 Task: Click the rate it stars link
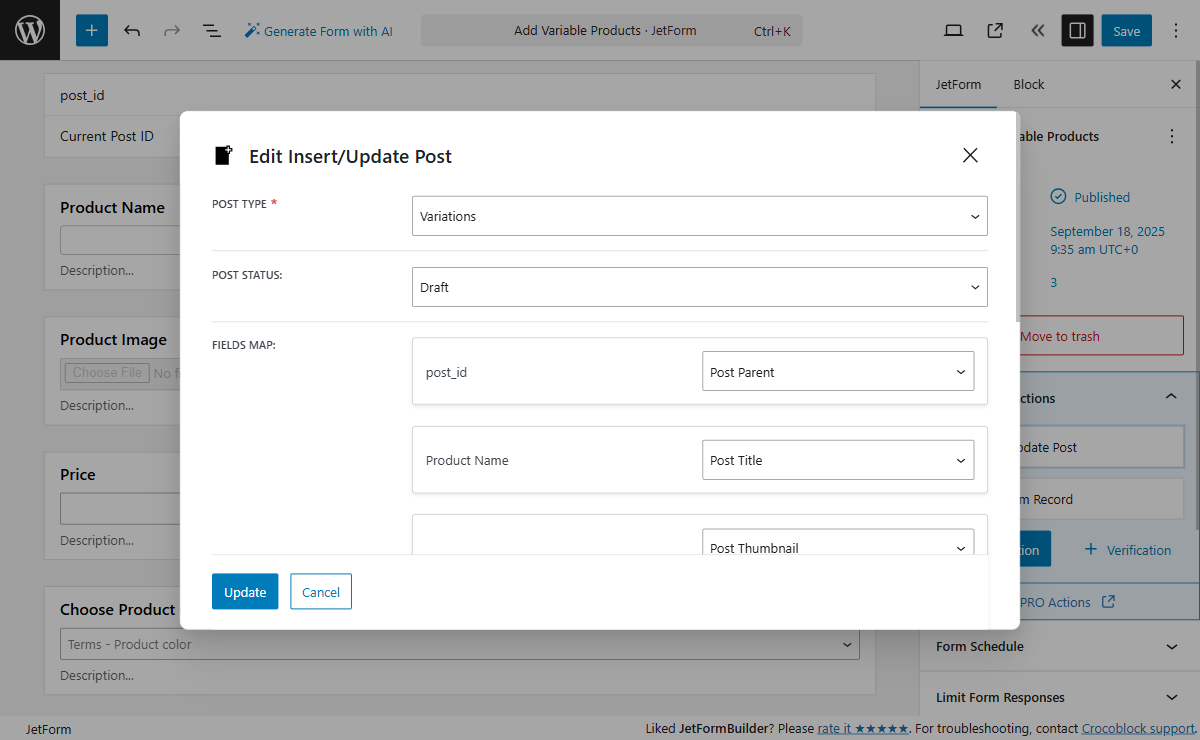tap(862, 729)
